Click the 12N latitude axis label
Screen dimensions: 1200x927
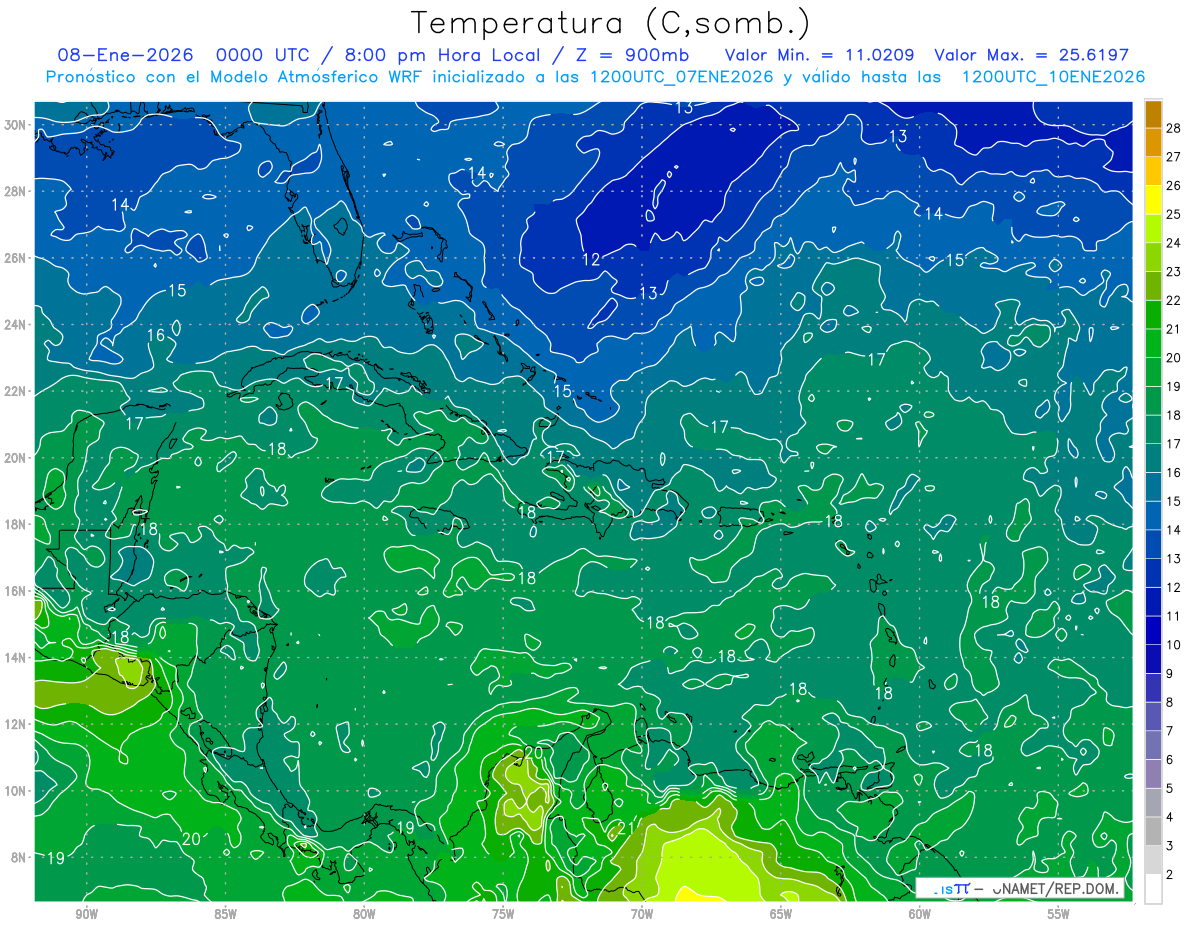(x=16, y=724)
